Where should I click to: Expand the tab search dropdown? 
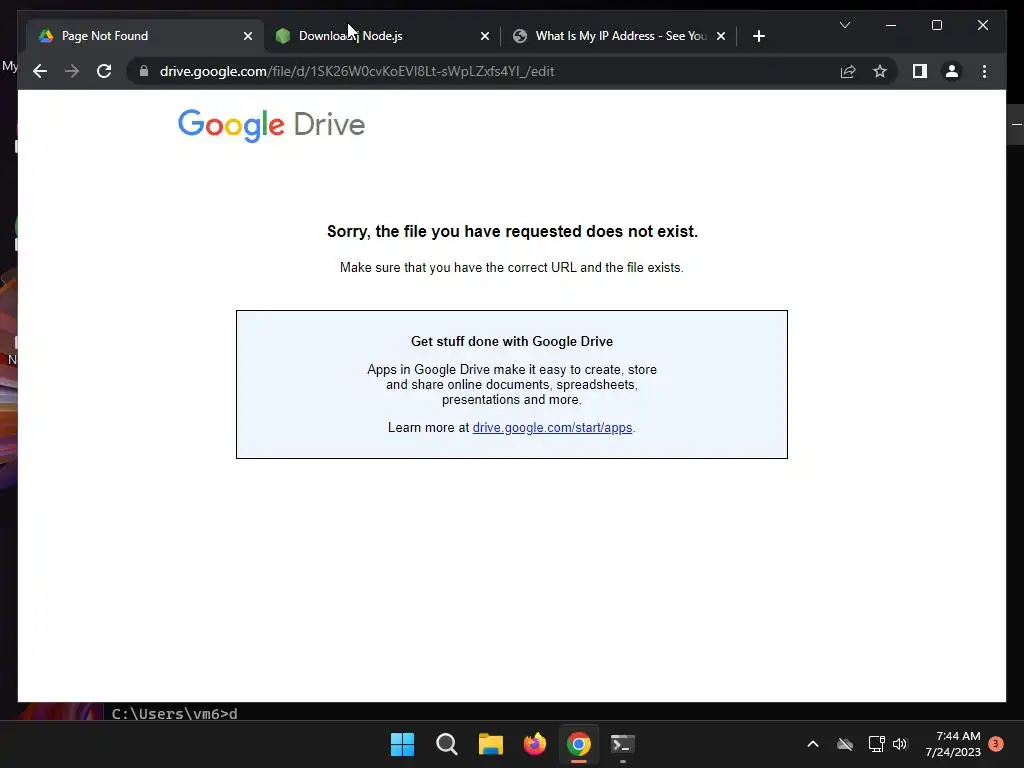(x=844, y=25)
